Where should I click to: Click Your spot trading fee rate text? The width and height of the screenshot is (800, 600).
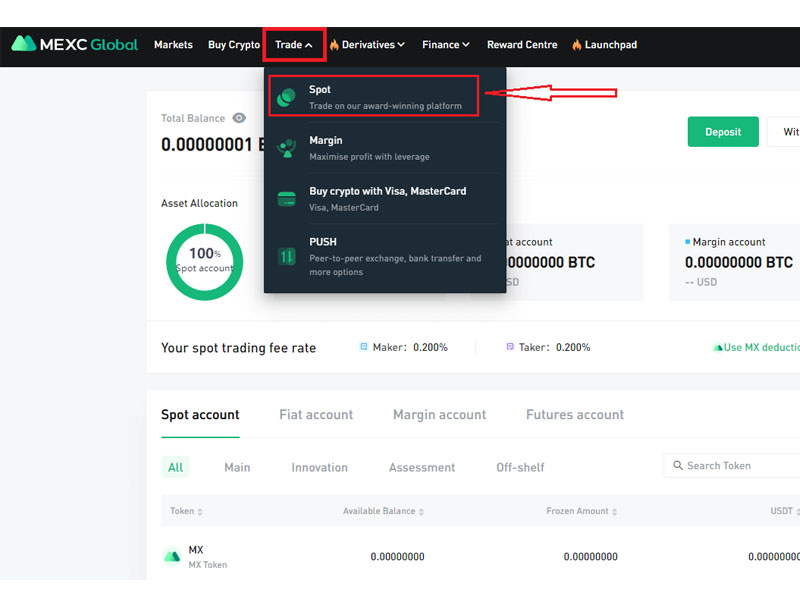pos(238,348)
